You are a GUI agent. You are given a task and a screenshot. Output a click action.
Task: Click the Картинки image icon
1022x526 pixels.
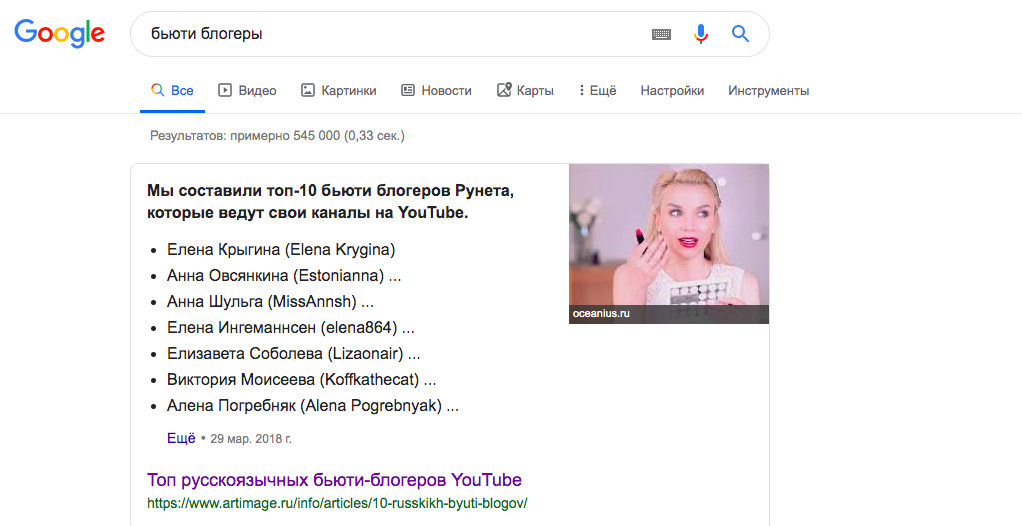pyautogui.click(x=308, y=90)
